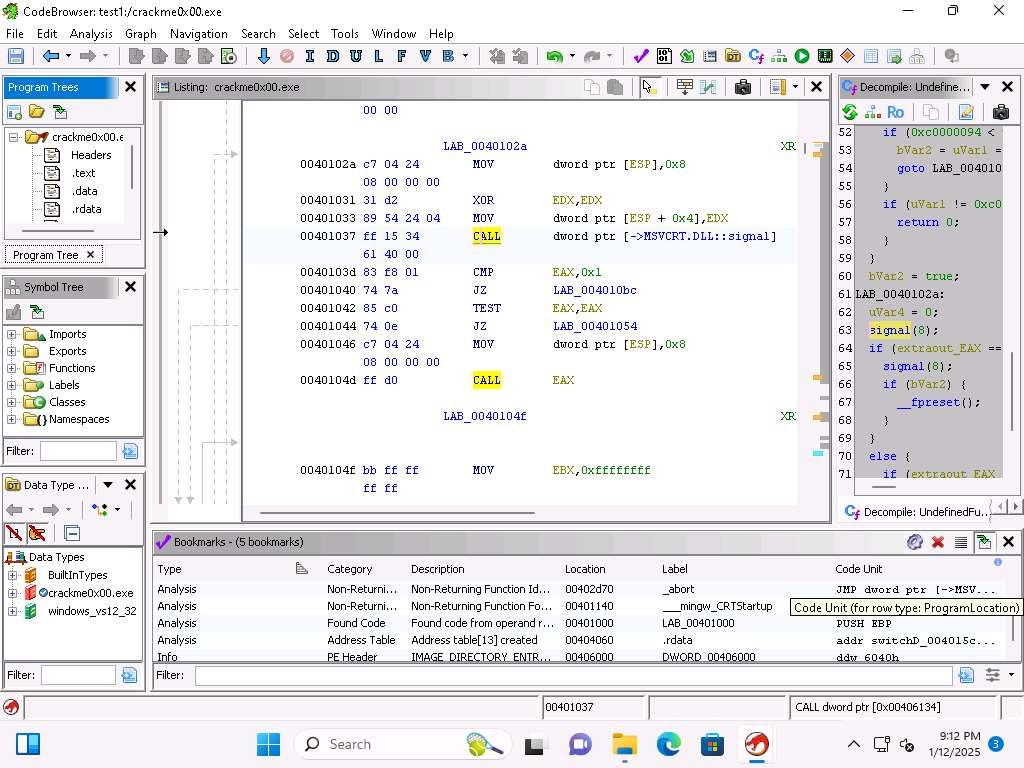
Task: Open the Bookmarks checkmark toolbar icon
Action: click(x=641, y=57)
